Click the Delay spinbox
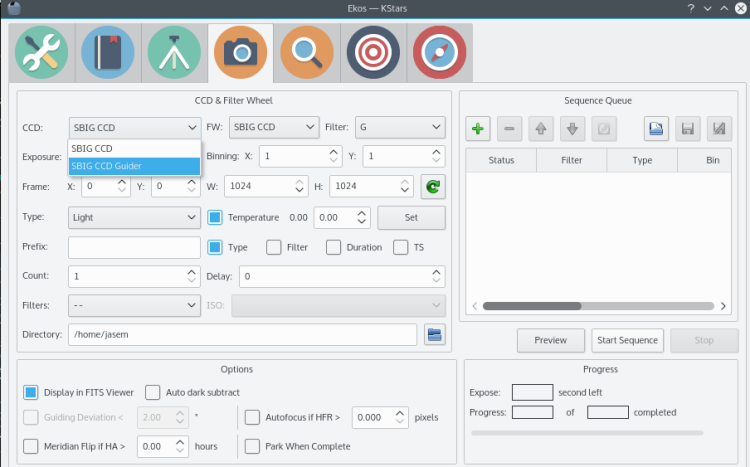 342,277
